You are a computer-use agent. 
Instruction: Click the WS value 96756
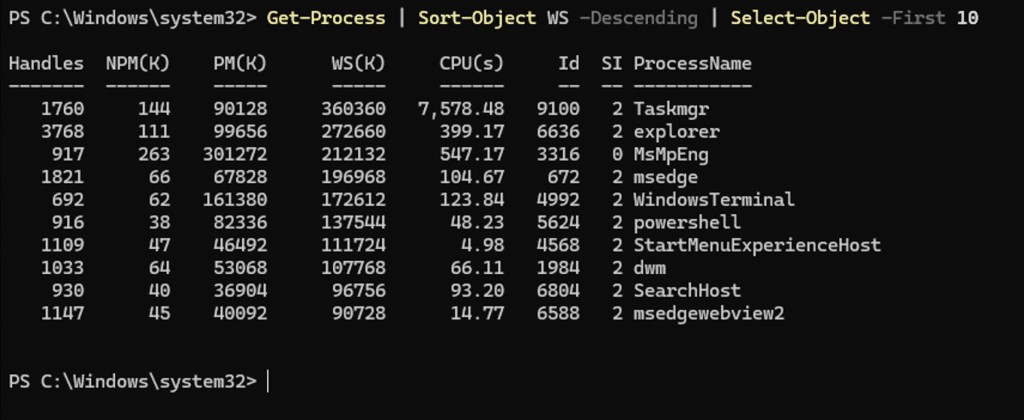(x=359, y=291)
